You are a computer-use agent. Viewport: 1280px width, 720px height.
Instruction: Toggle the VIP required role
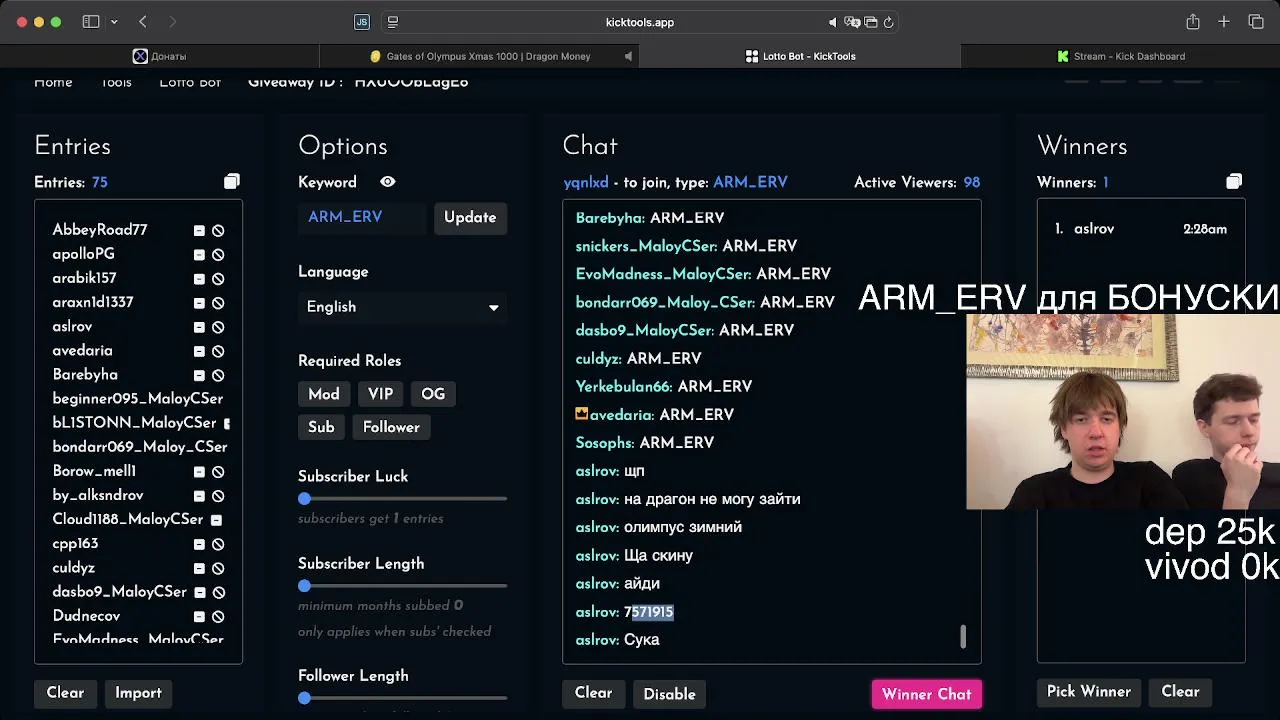[x=380, y=394]
